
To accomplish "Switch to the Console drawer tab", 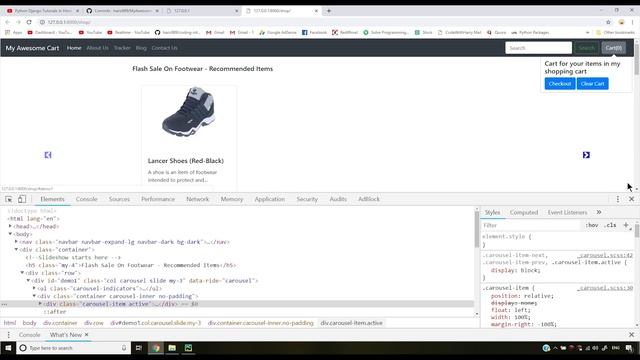I will click(x=29, y=335).
